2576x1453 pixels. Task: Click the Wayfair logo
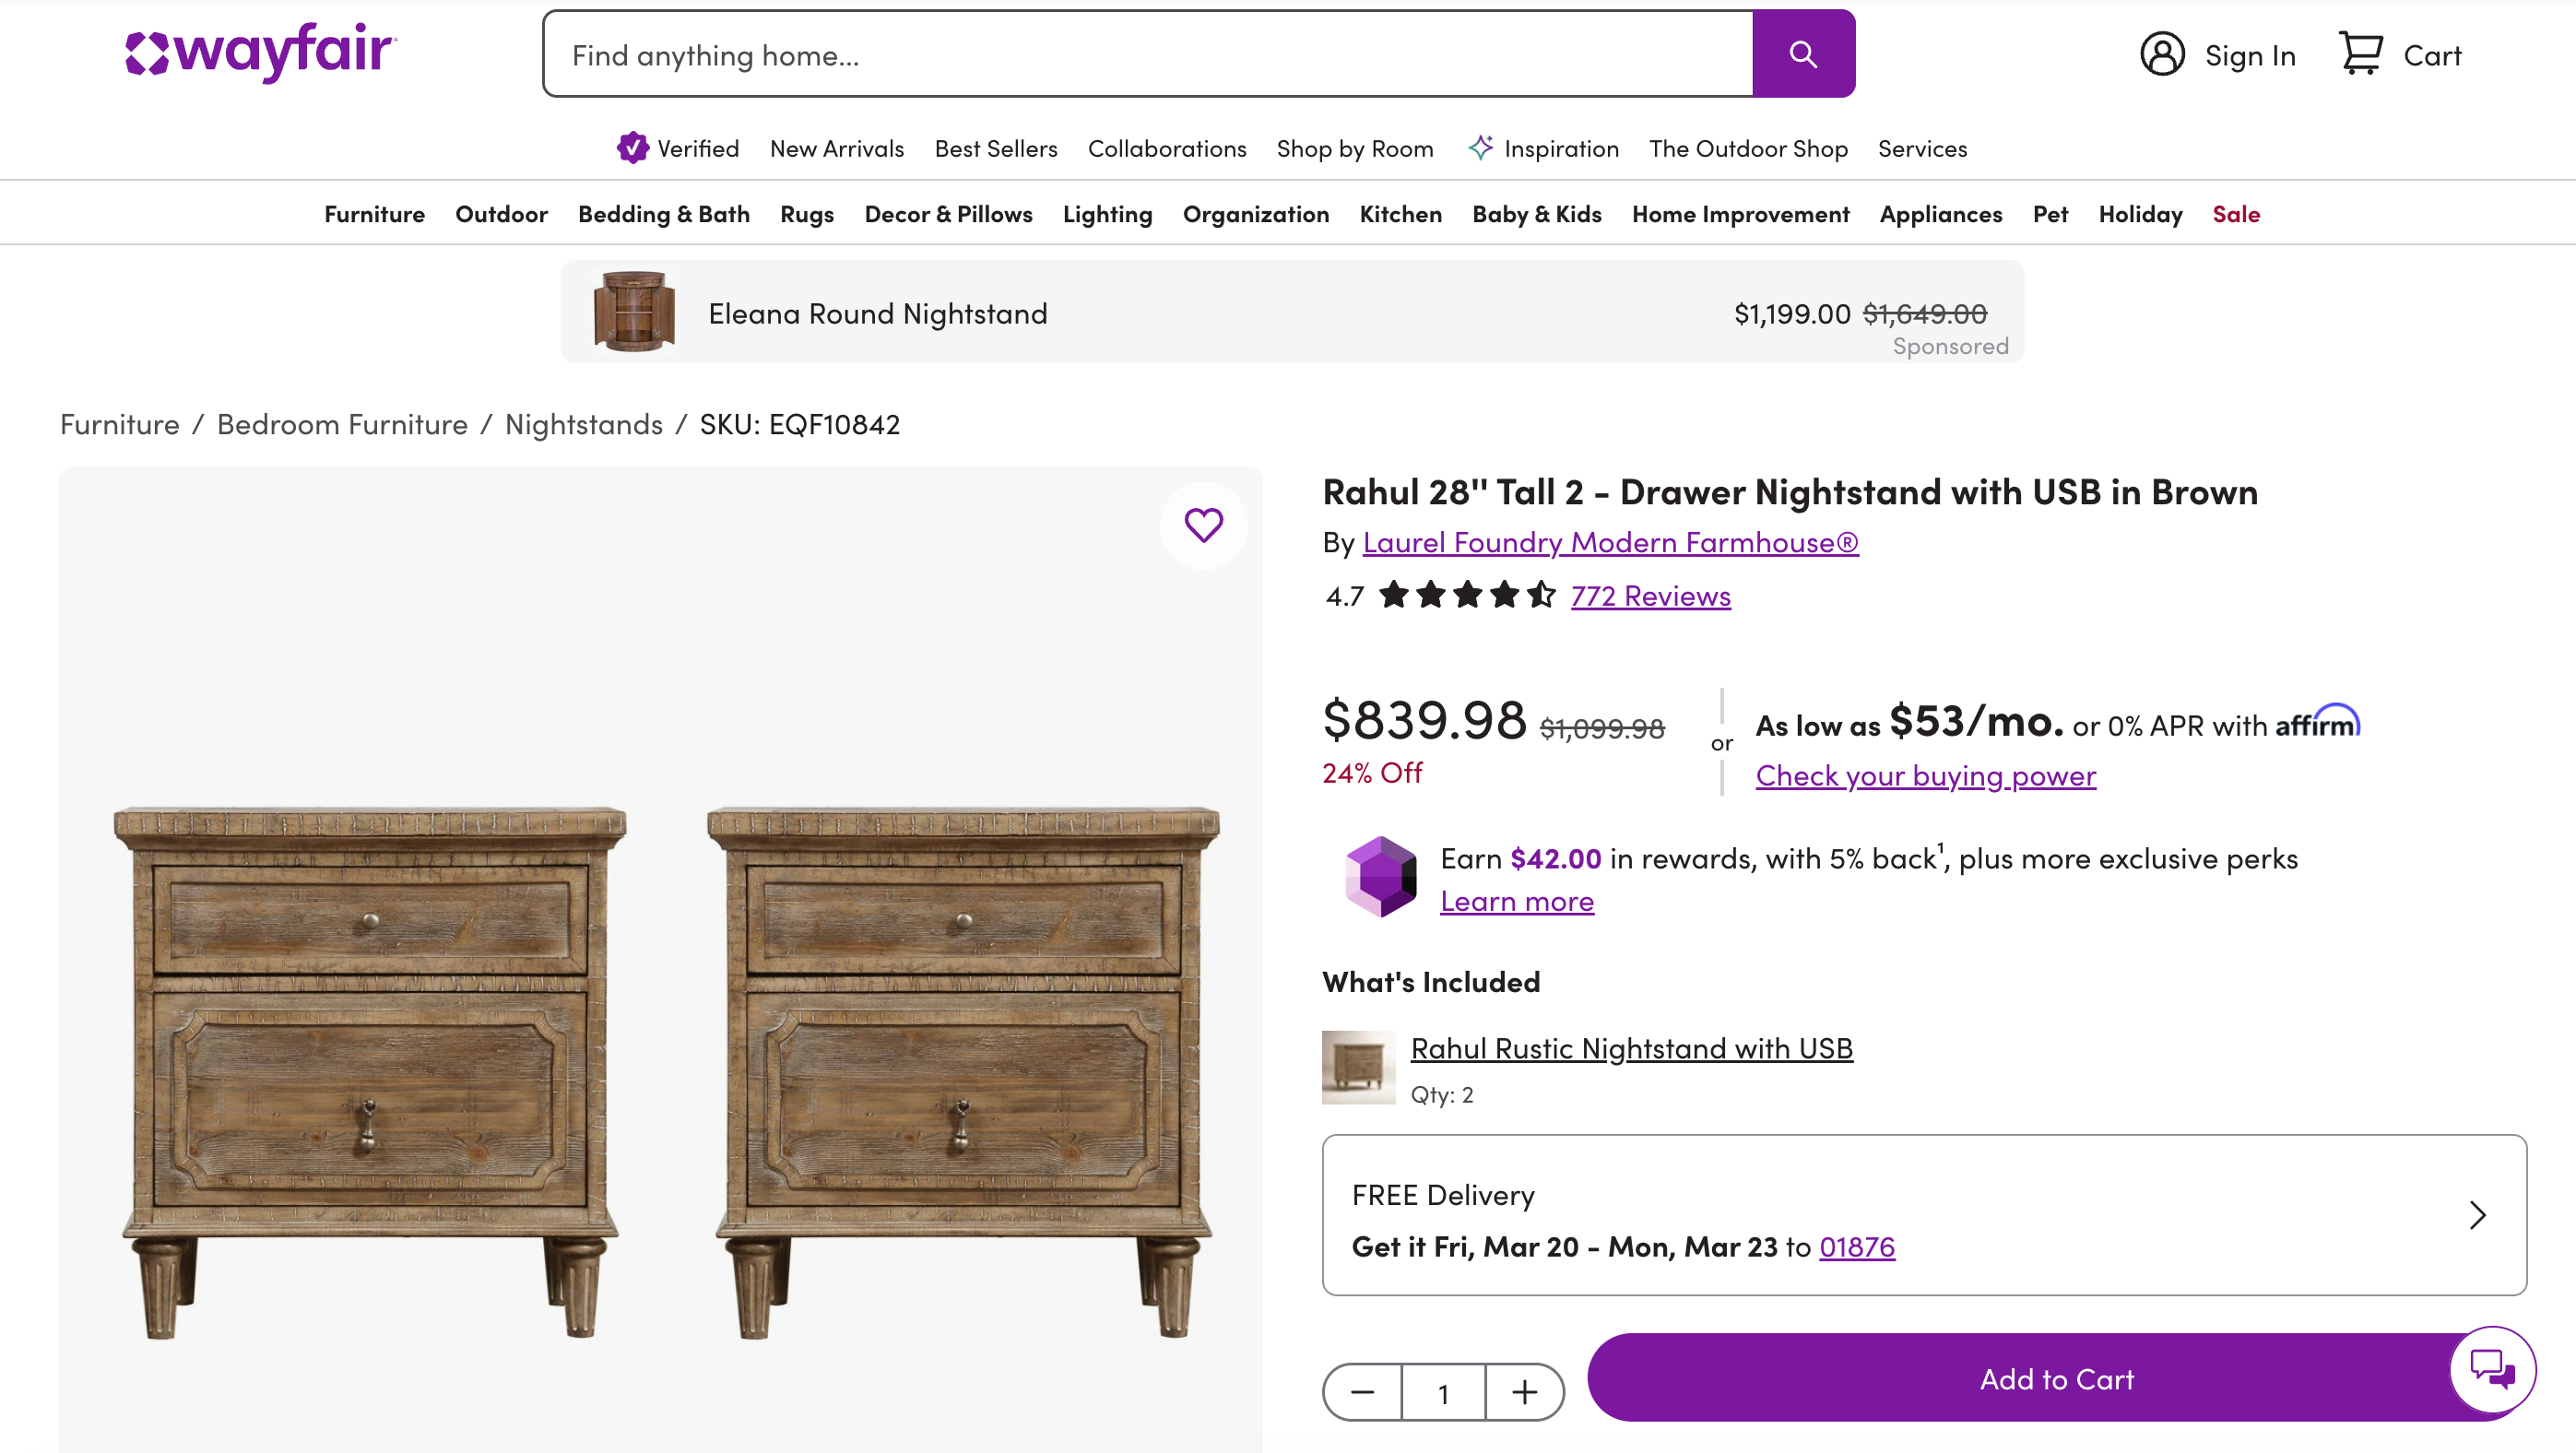coord(261,52)
